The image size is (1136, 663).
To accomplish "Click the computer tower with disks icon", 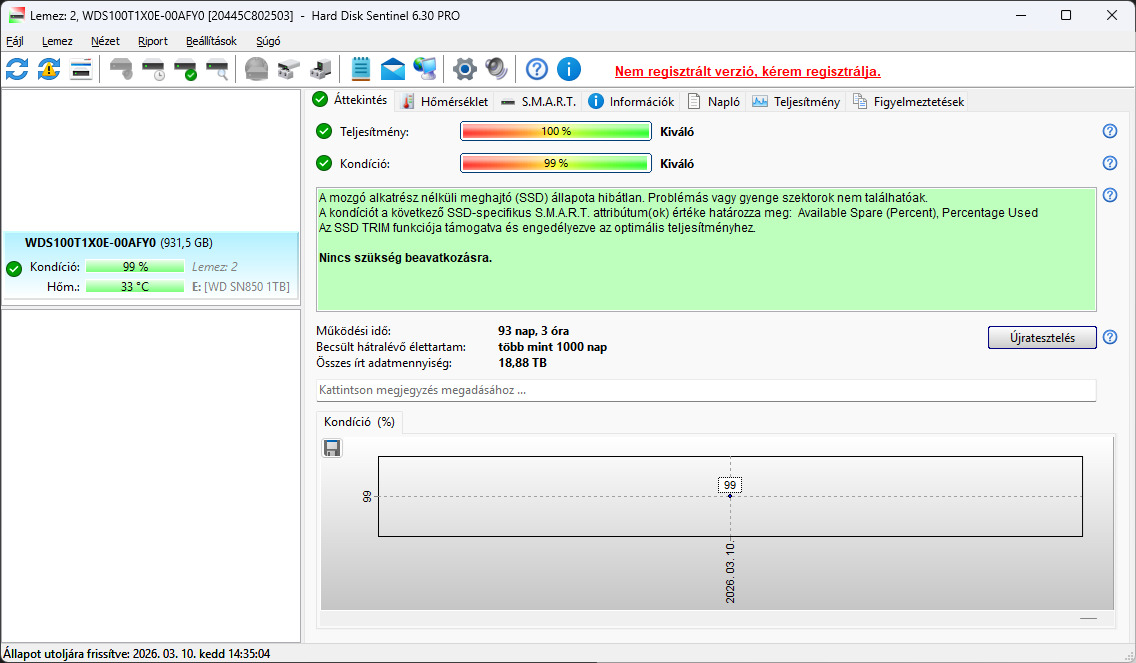I will click(x=320, y=70).
